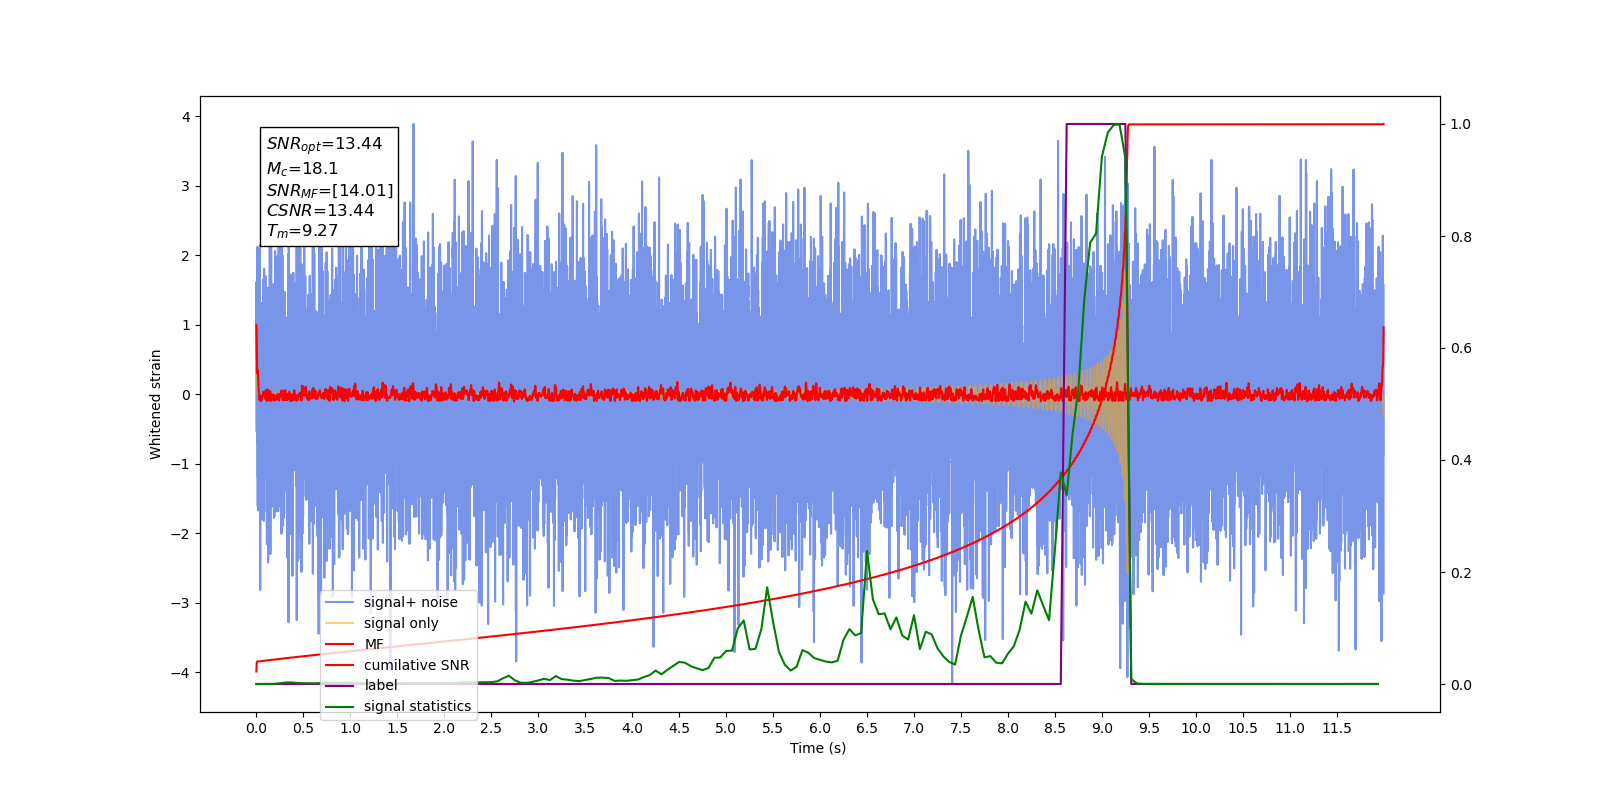Click the "MF" legend entry
This screenshot has width=1600, height=800.
click(374, 644)
